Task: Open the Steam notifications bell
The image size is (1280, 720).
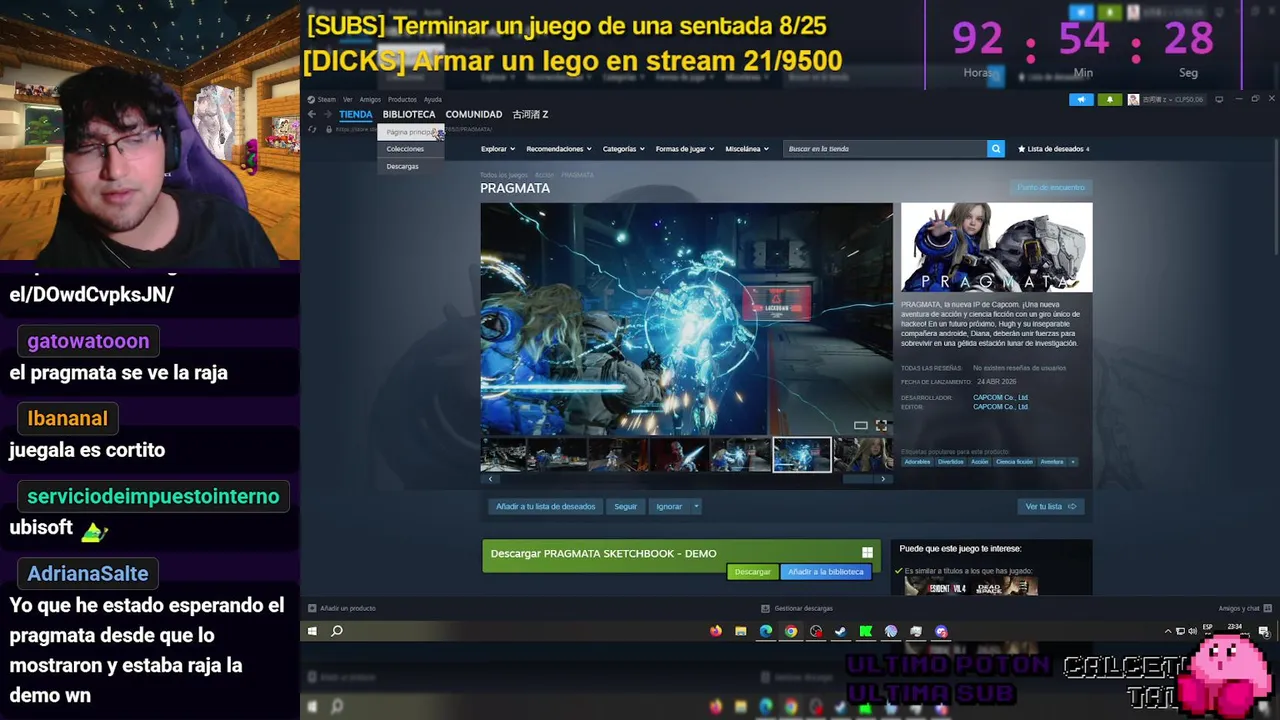Action: pos(1109,99)
